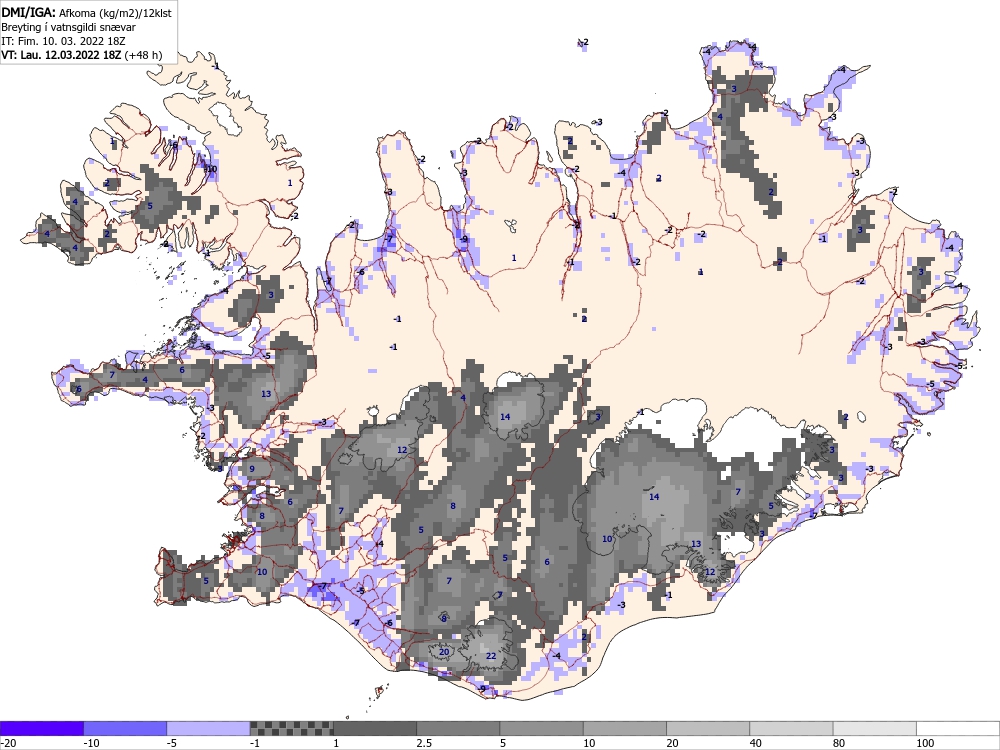Click the dark violet -20 to -10 legend swatch
Viewport: 1000px width, 750px height.
pos(41,728)
